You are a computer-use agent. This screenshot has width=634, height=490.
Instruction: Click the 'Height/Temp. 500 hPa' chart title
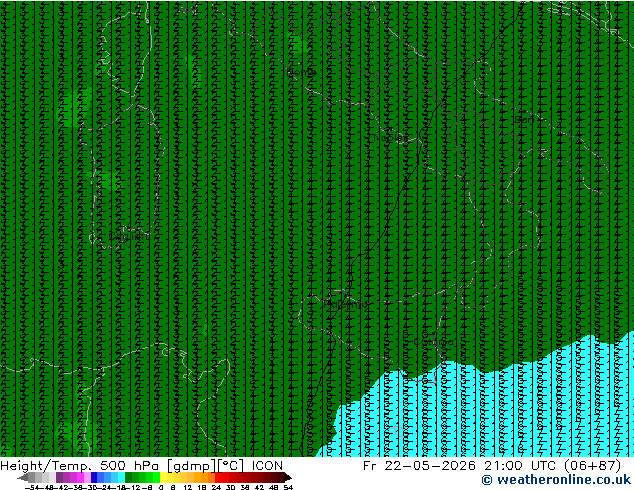(79, 466)
